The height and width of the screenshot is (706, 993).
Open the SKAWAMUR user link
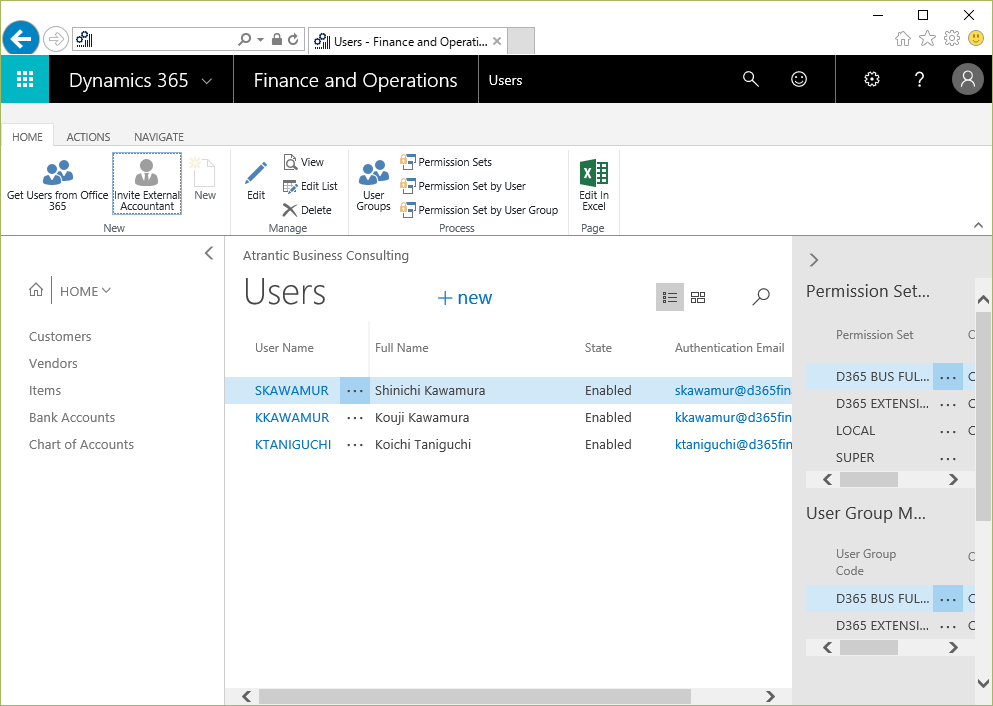(291, 391)
